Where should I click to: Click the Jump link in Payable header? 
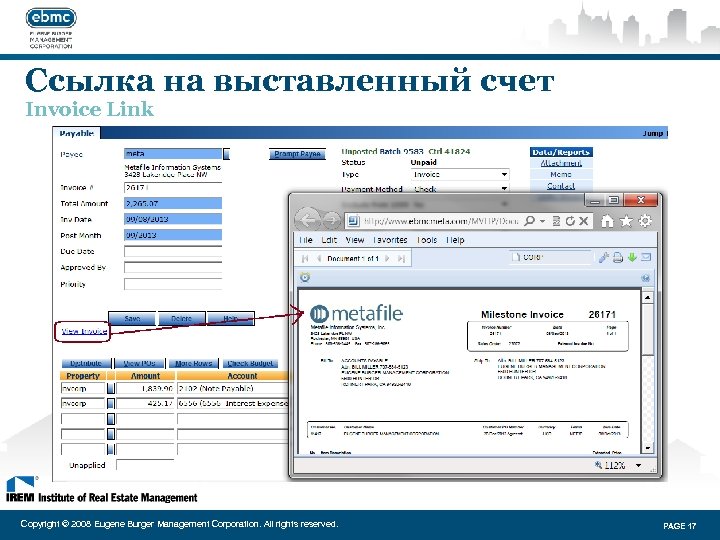(654, 133)
